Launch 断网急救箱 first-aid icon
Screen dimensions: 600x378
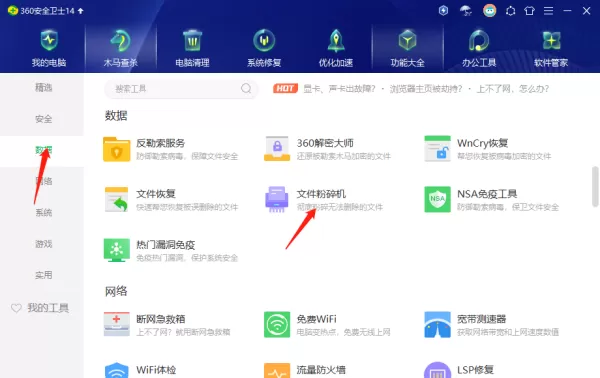(x=117, y=324)
